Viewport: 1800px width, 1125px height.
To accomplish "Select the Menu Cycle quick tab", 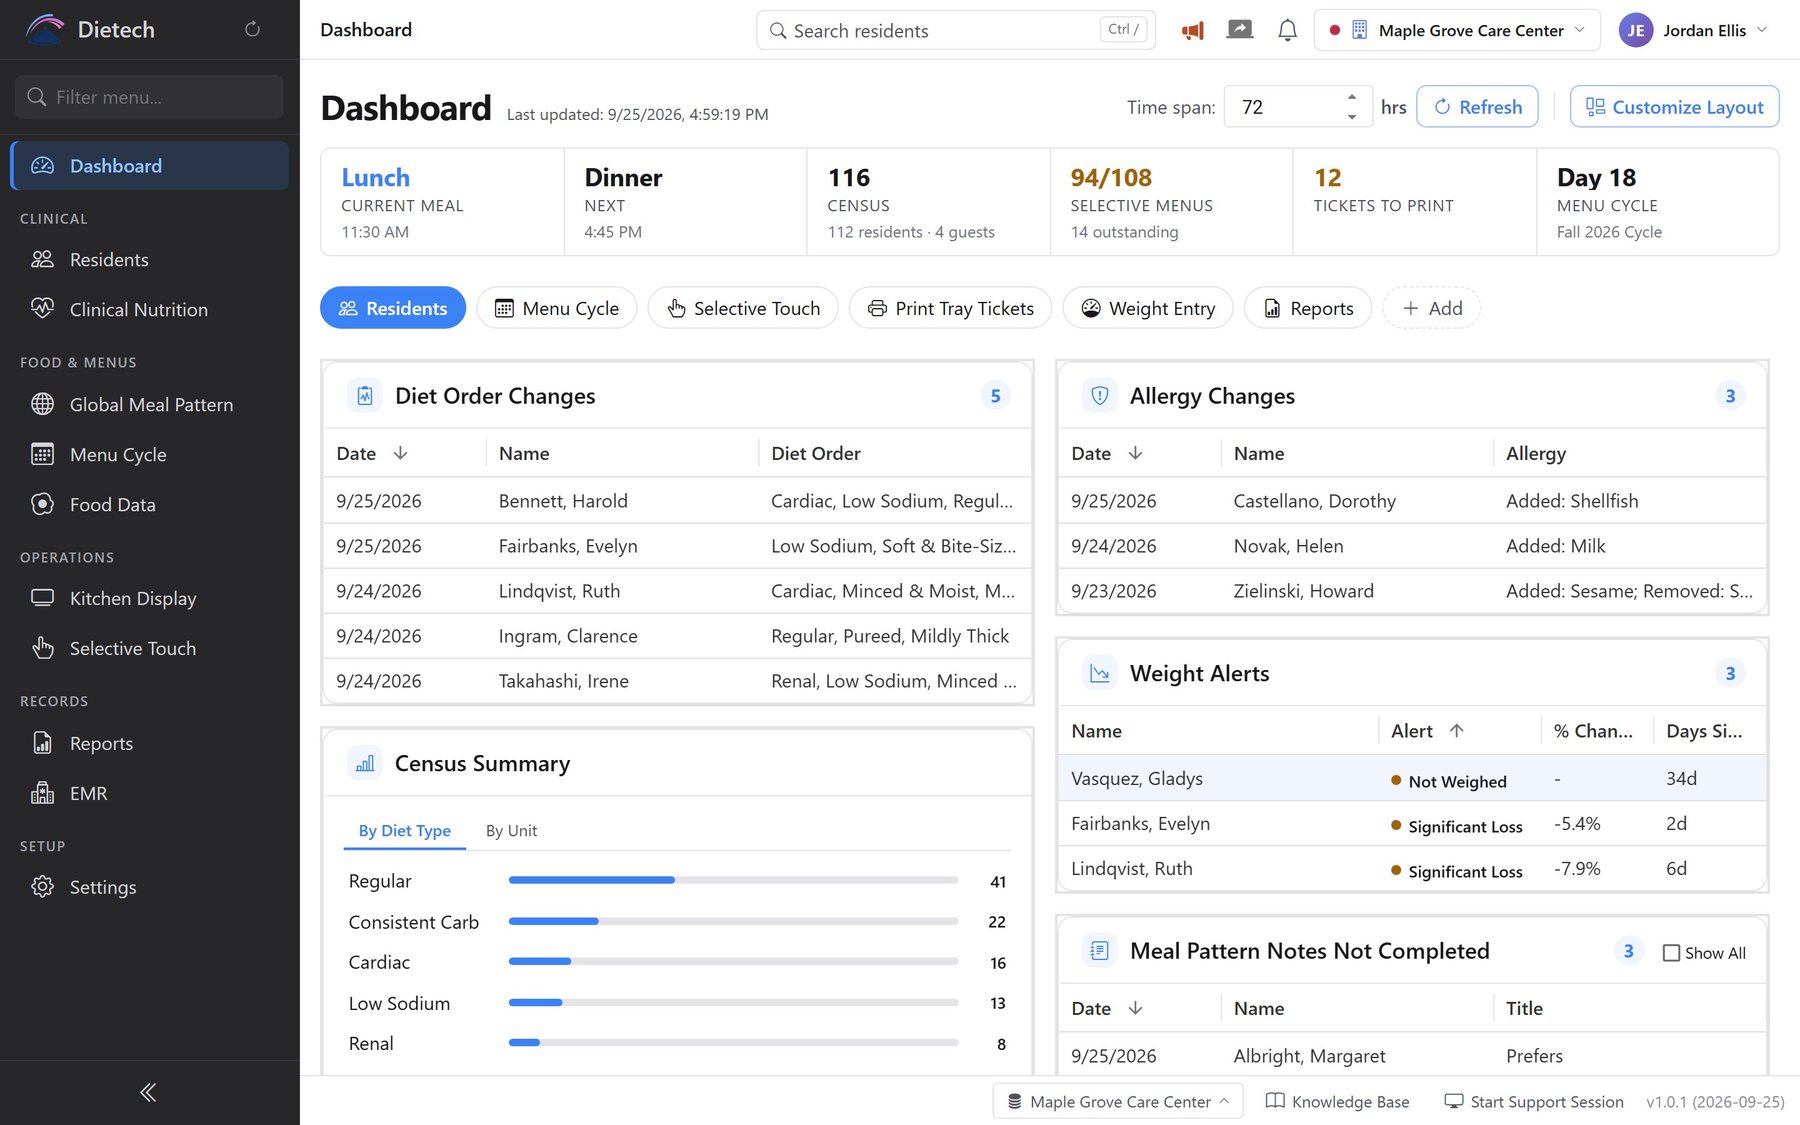I will click(557, 308).
